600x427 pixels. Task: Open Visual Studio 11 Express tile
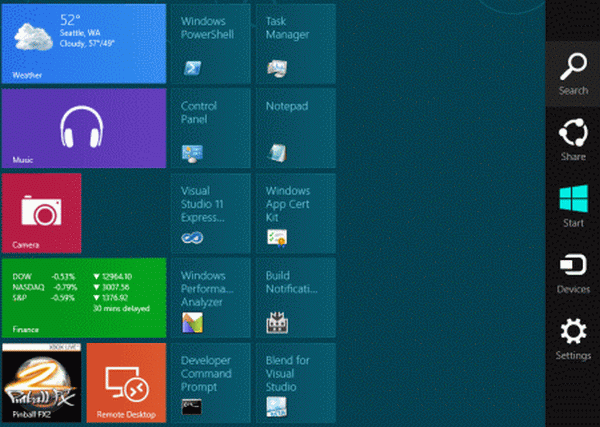point(211,213)
